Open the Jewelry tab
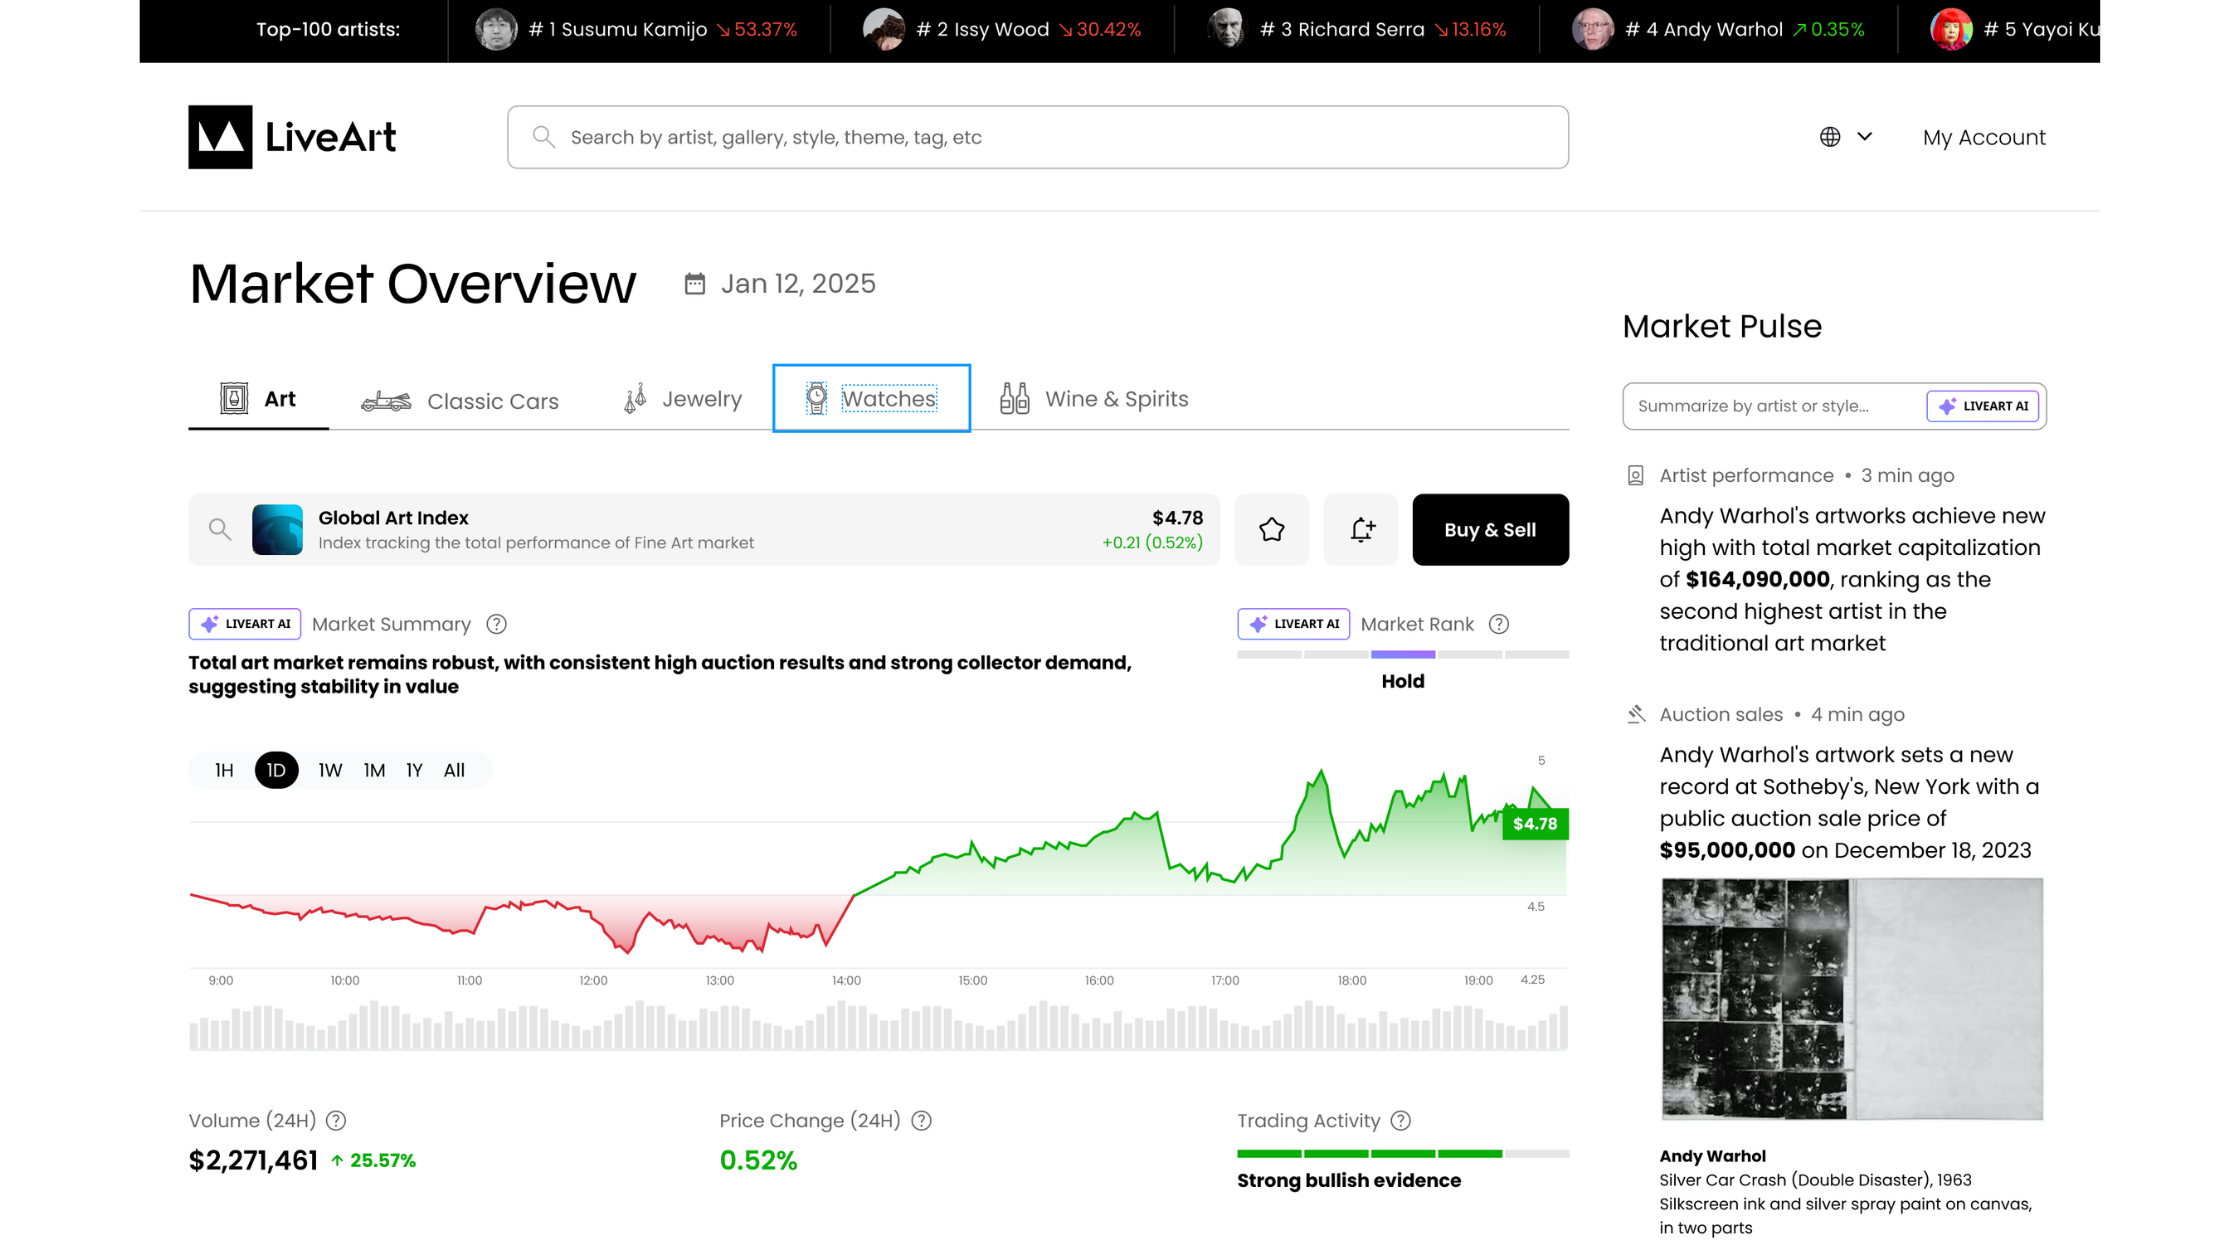This screenshot has height=1260, width=2240. [x=683, y=399]
